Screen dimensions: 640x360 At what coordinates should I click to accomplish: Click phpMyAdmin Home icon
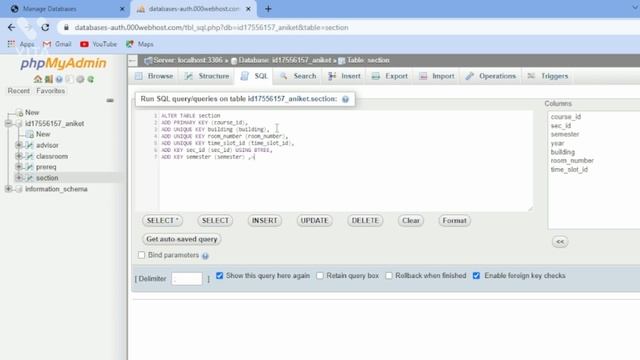click(x=38, y=79)
